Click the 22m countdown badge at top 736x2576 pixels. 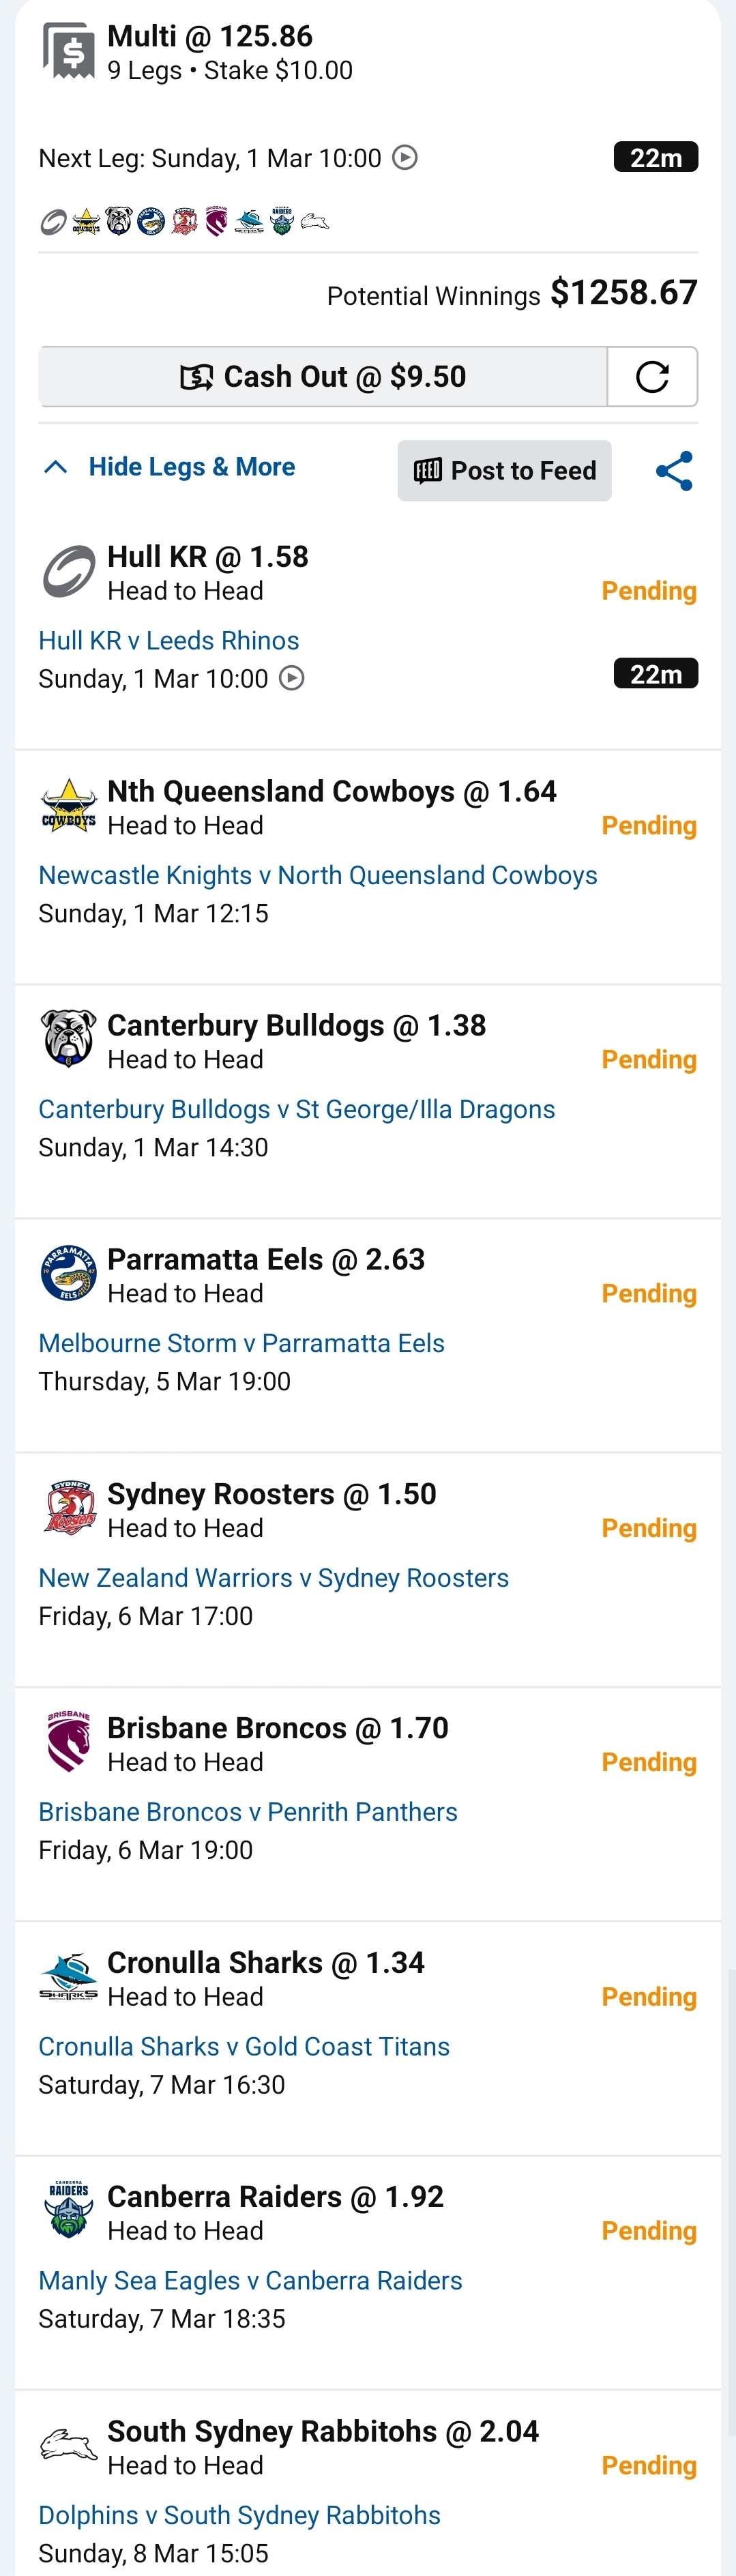point(655,158)
